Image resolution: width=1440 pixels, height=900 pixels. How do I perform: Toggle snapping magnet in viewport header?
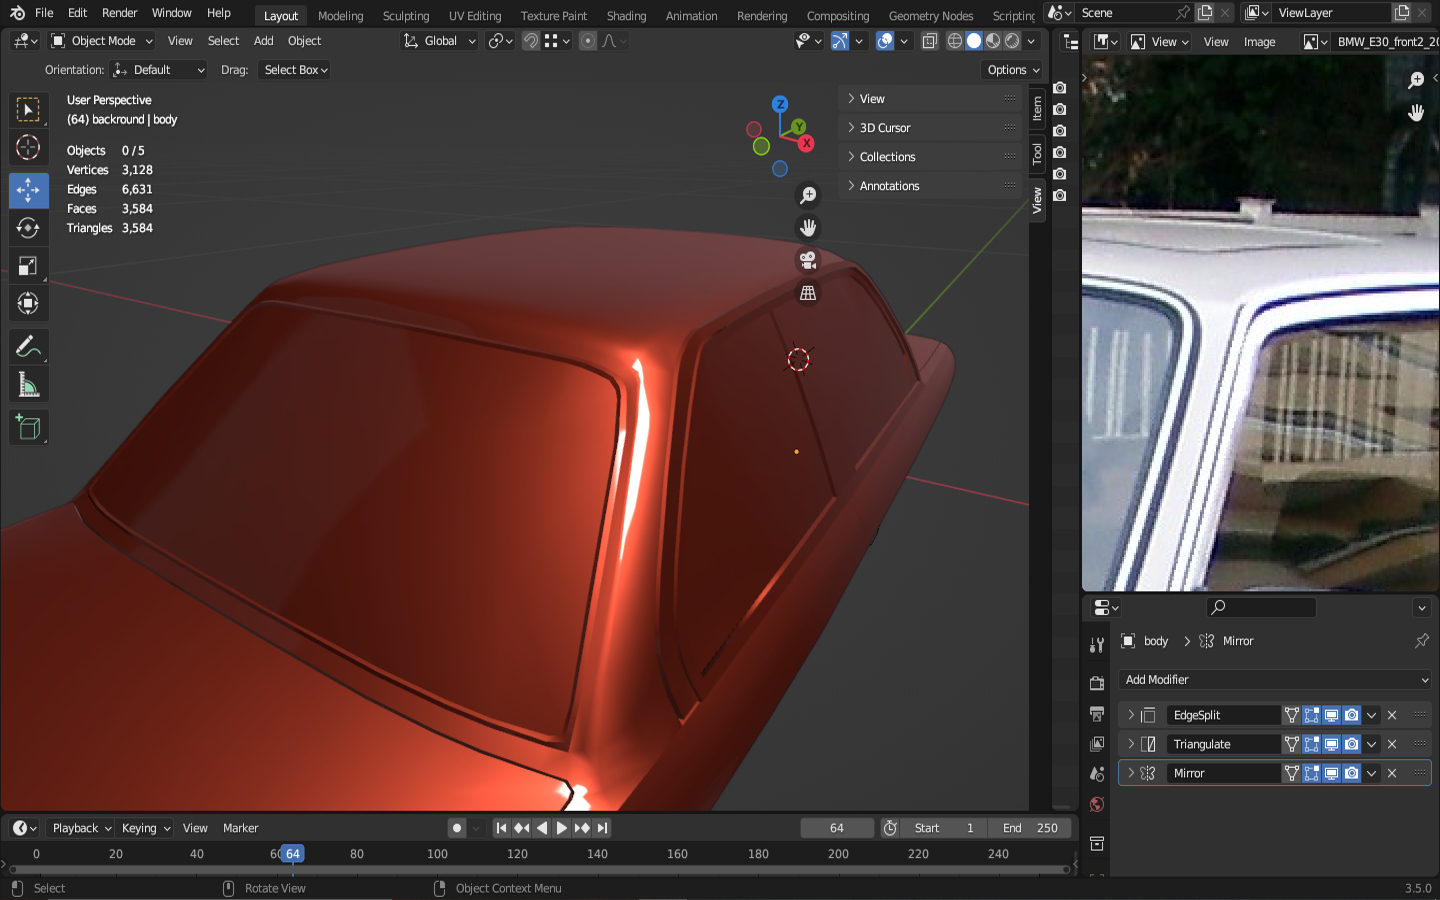pos(531,41)
